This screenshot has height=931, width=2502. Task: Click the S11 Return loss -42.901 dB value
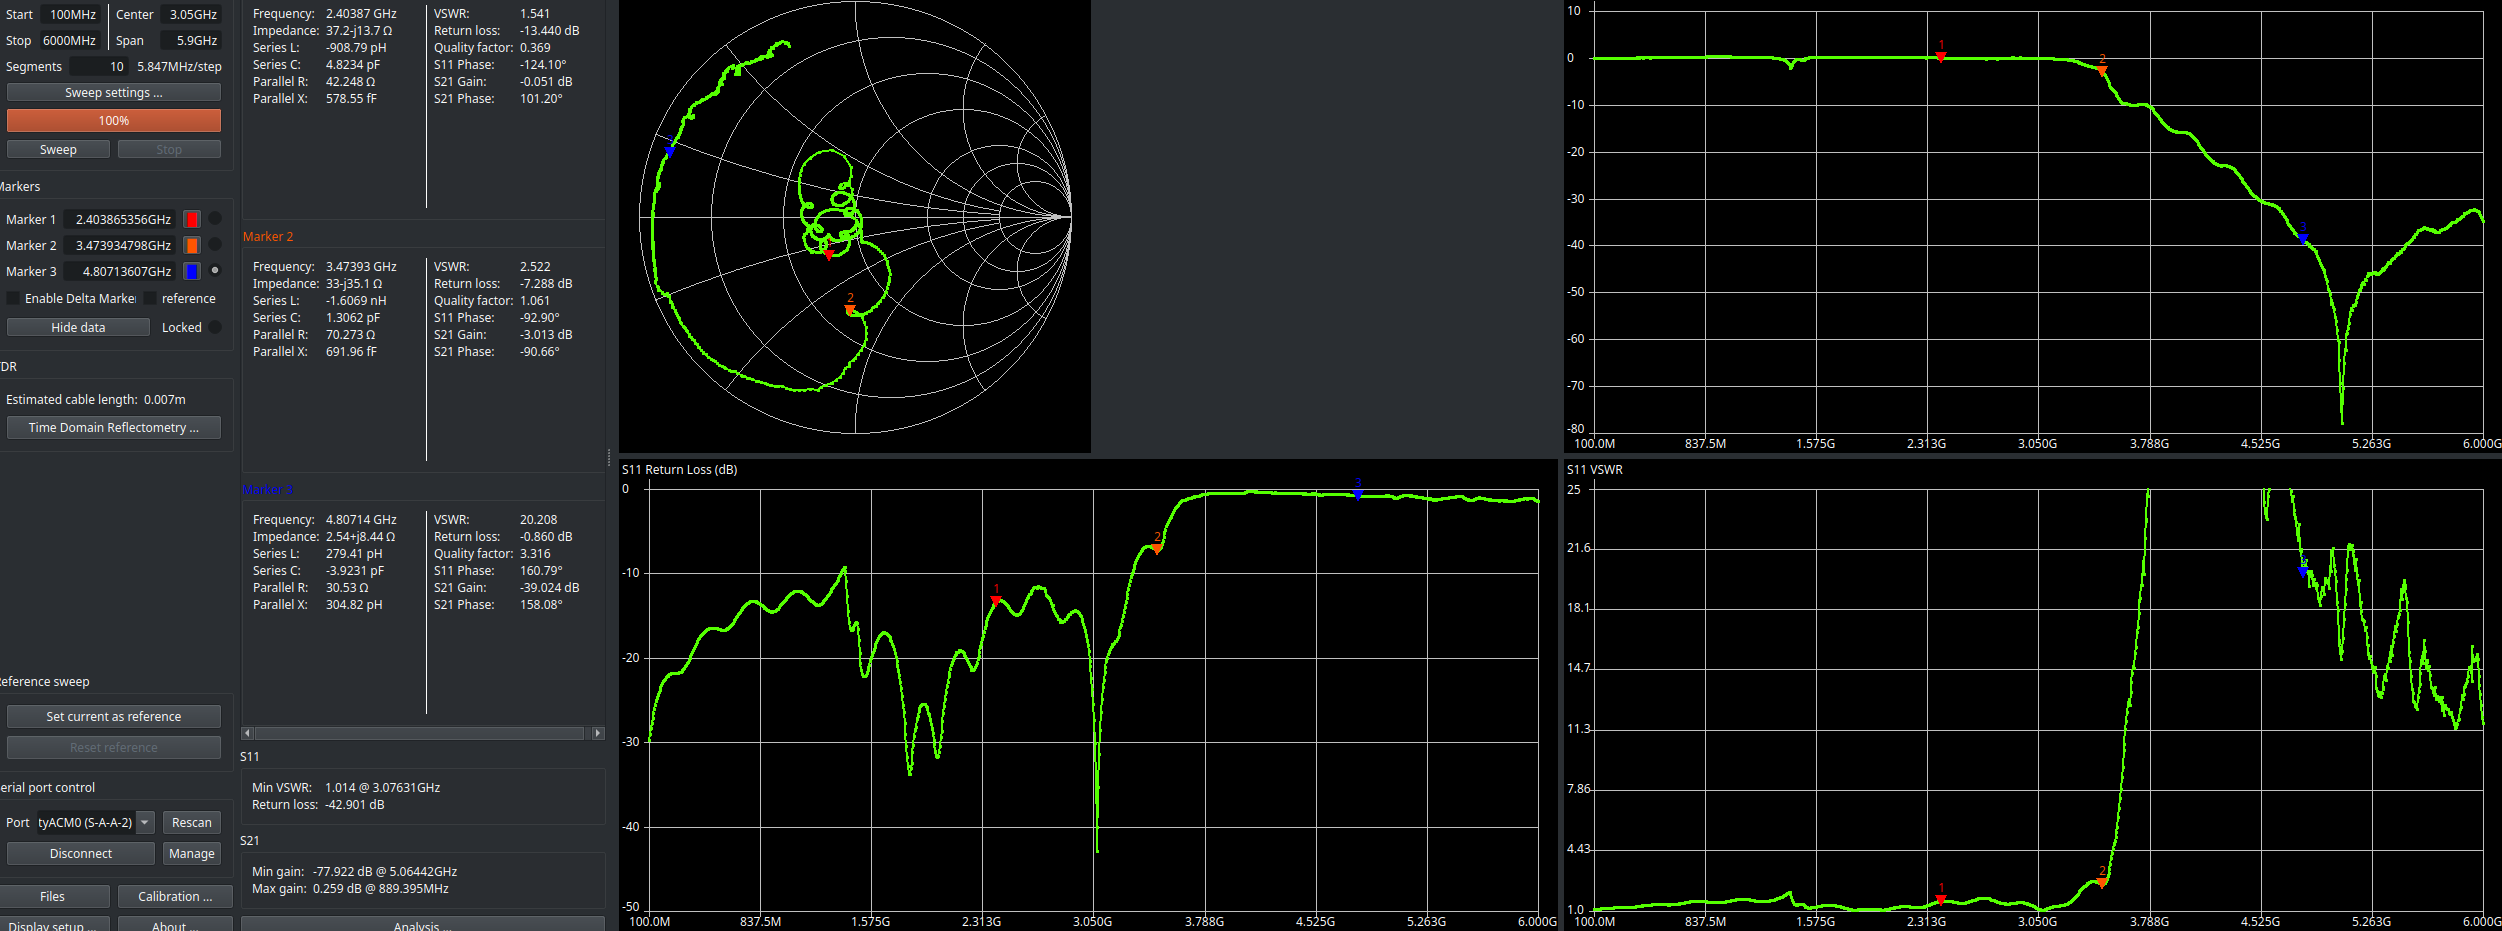(x=354, y=804)
